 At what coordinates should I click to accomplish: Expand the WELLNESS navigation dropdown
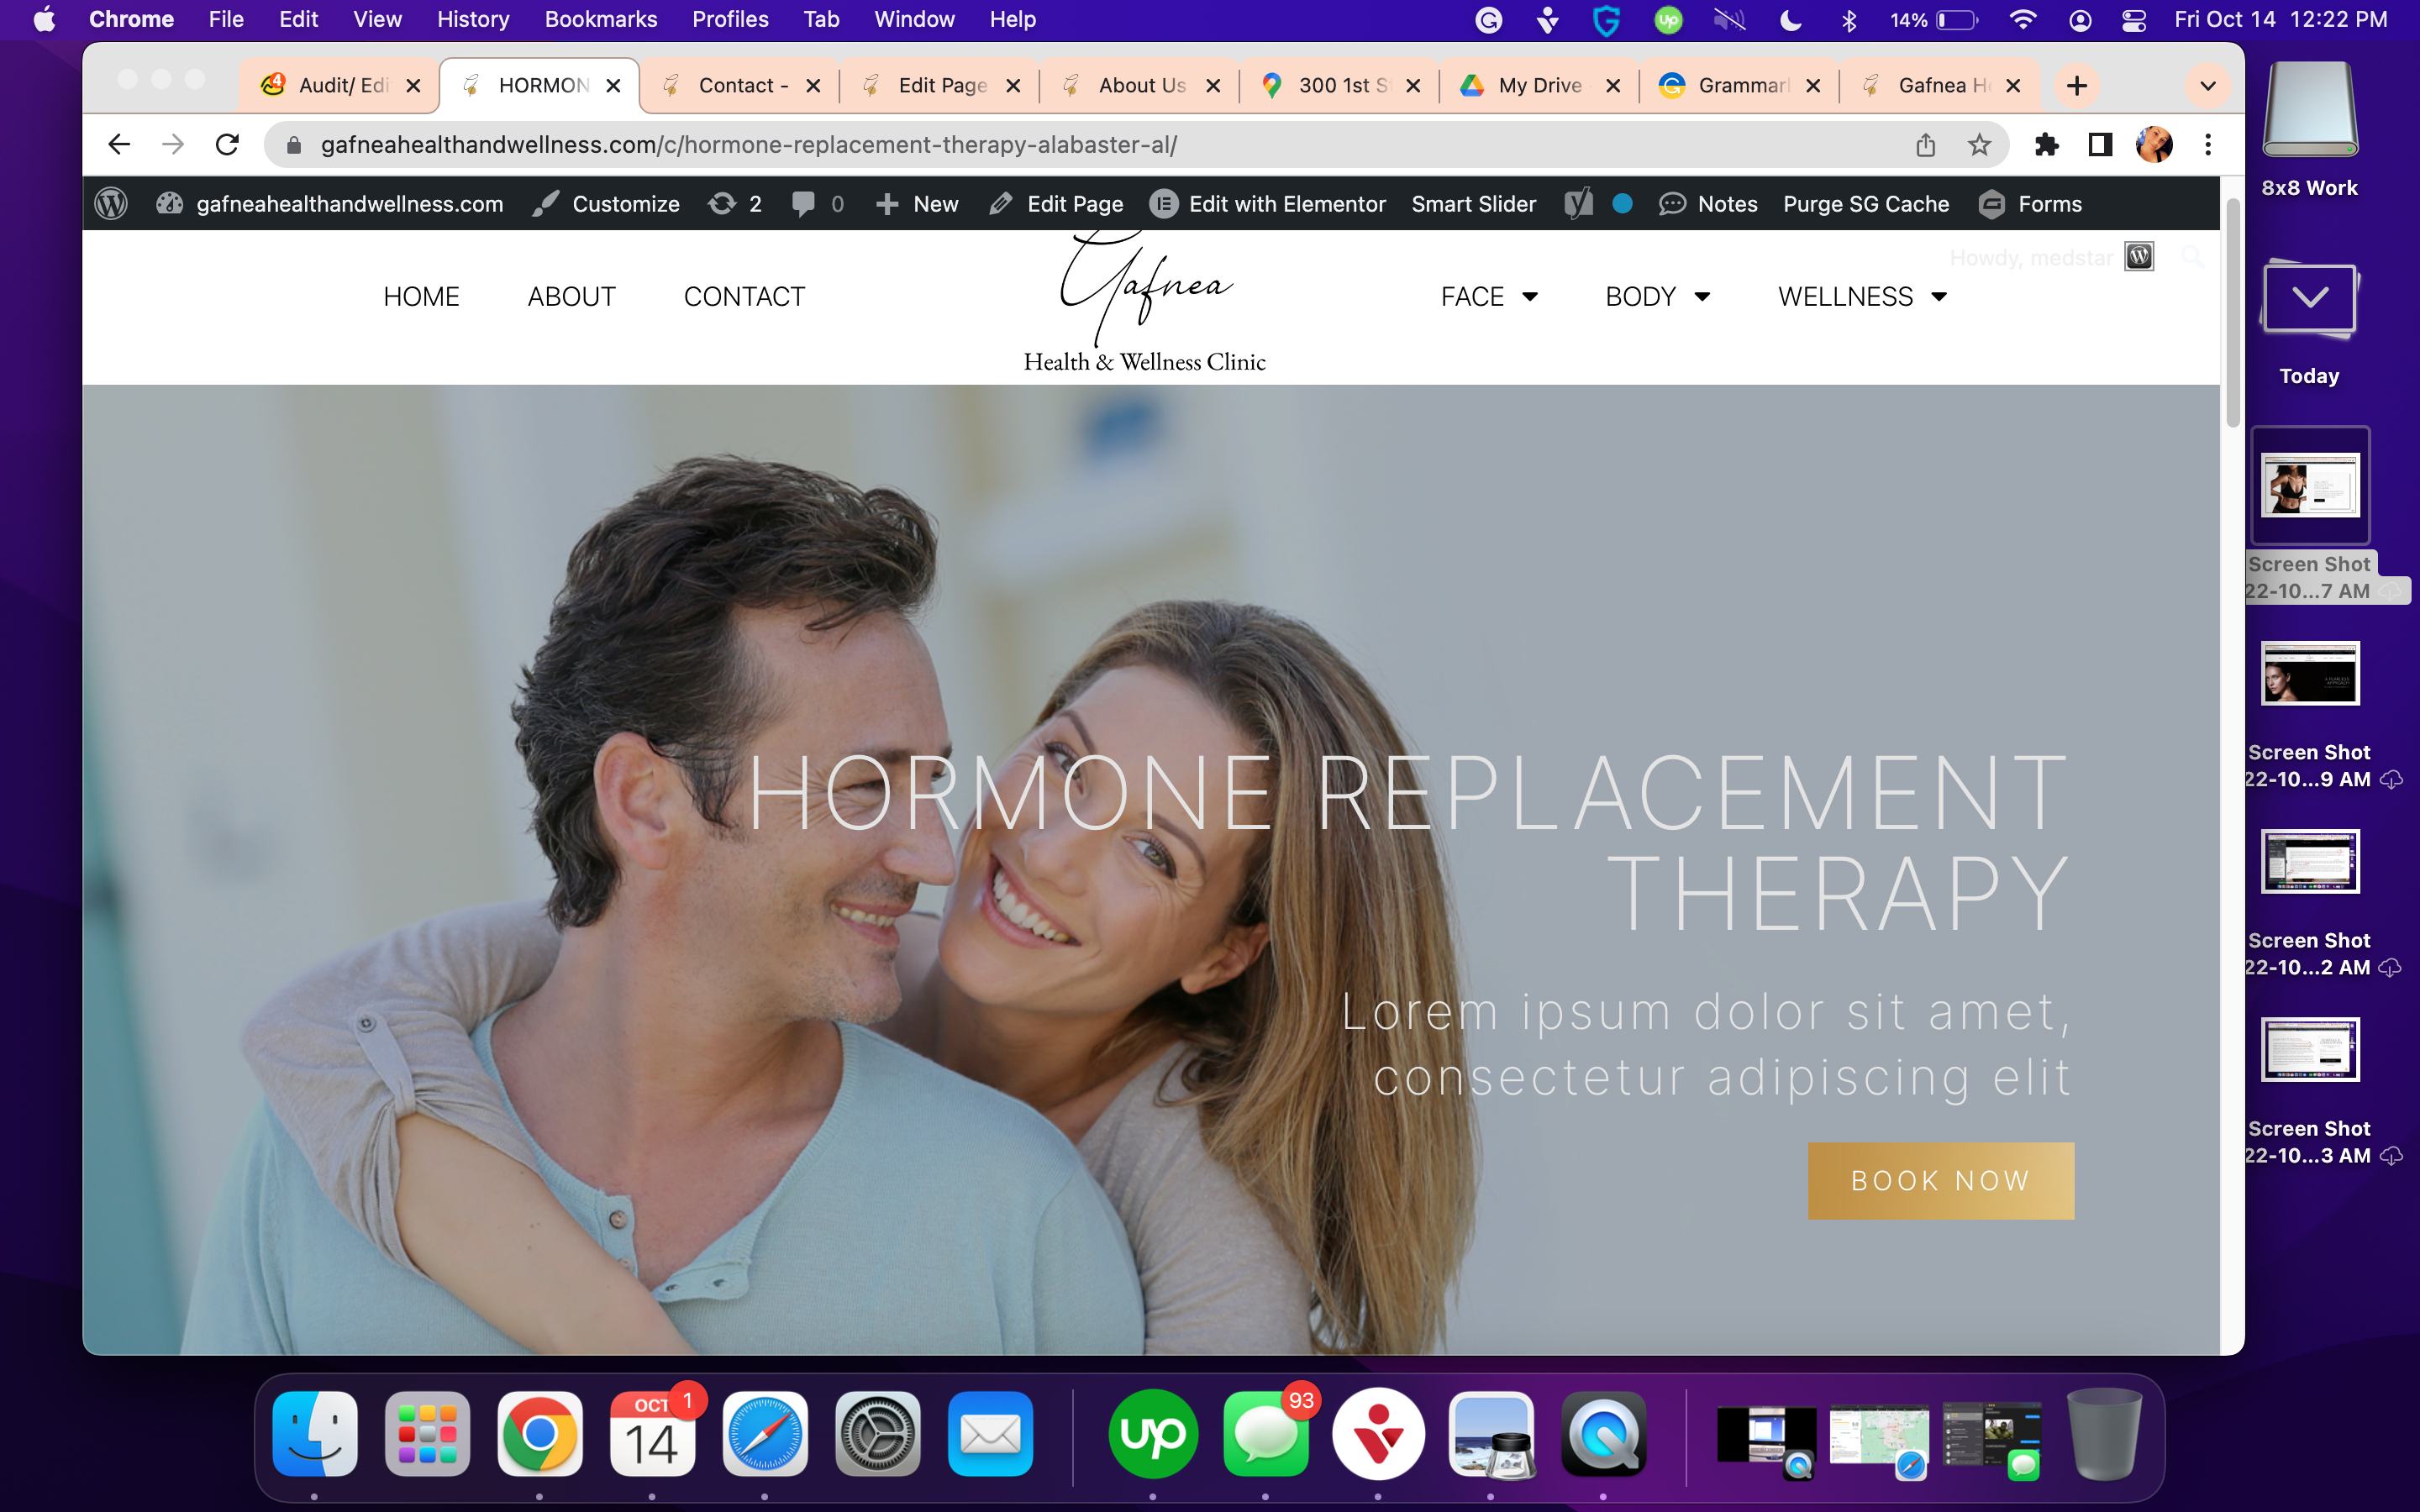[1862, 297]
